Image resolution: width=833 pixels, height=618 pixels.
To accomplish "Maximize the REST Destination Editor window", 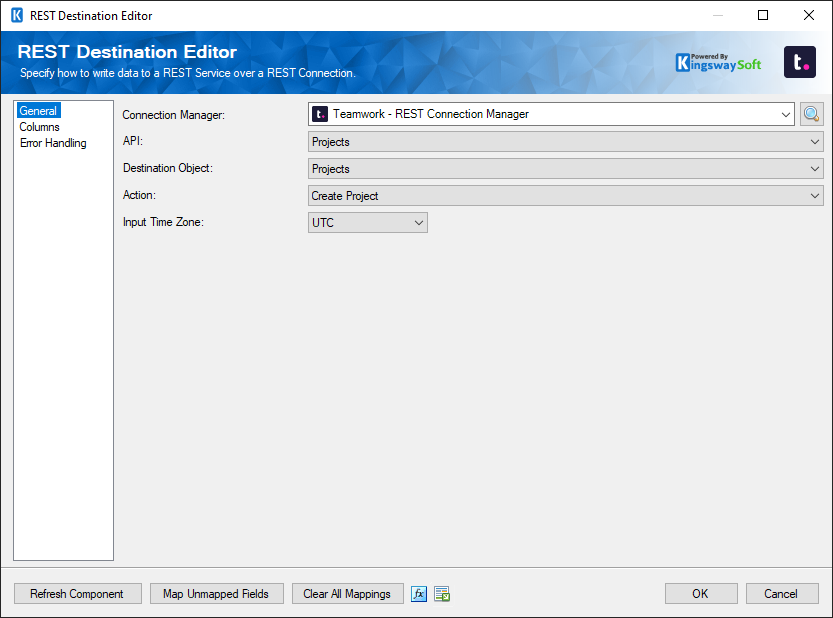I will point(763,15).
